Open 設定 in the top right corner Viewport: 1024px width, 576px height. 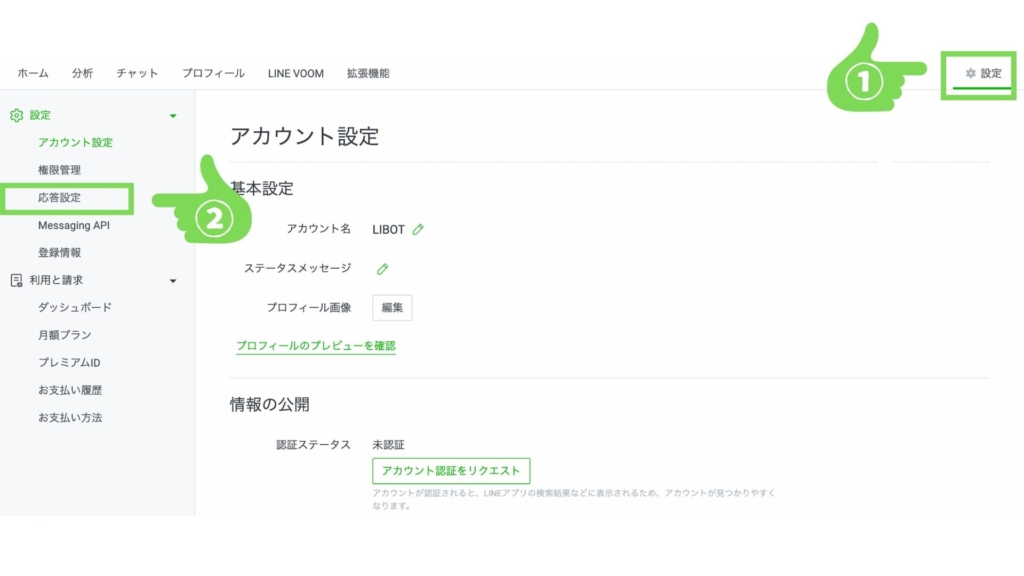(983, 74)
